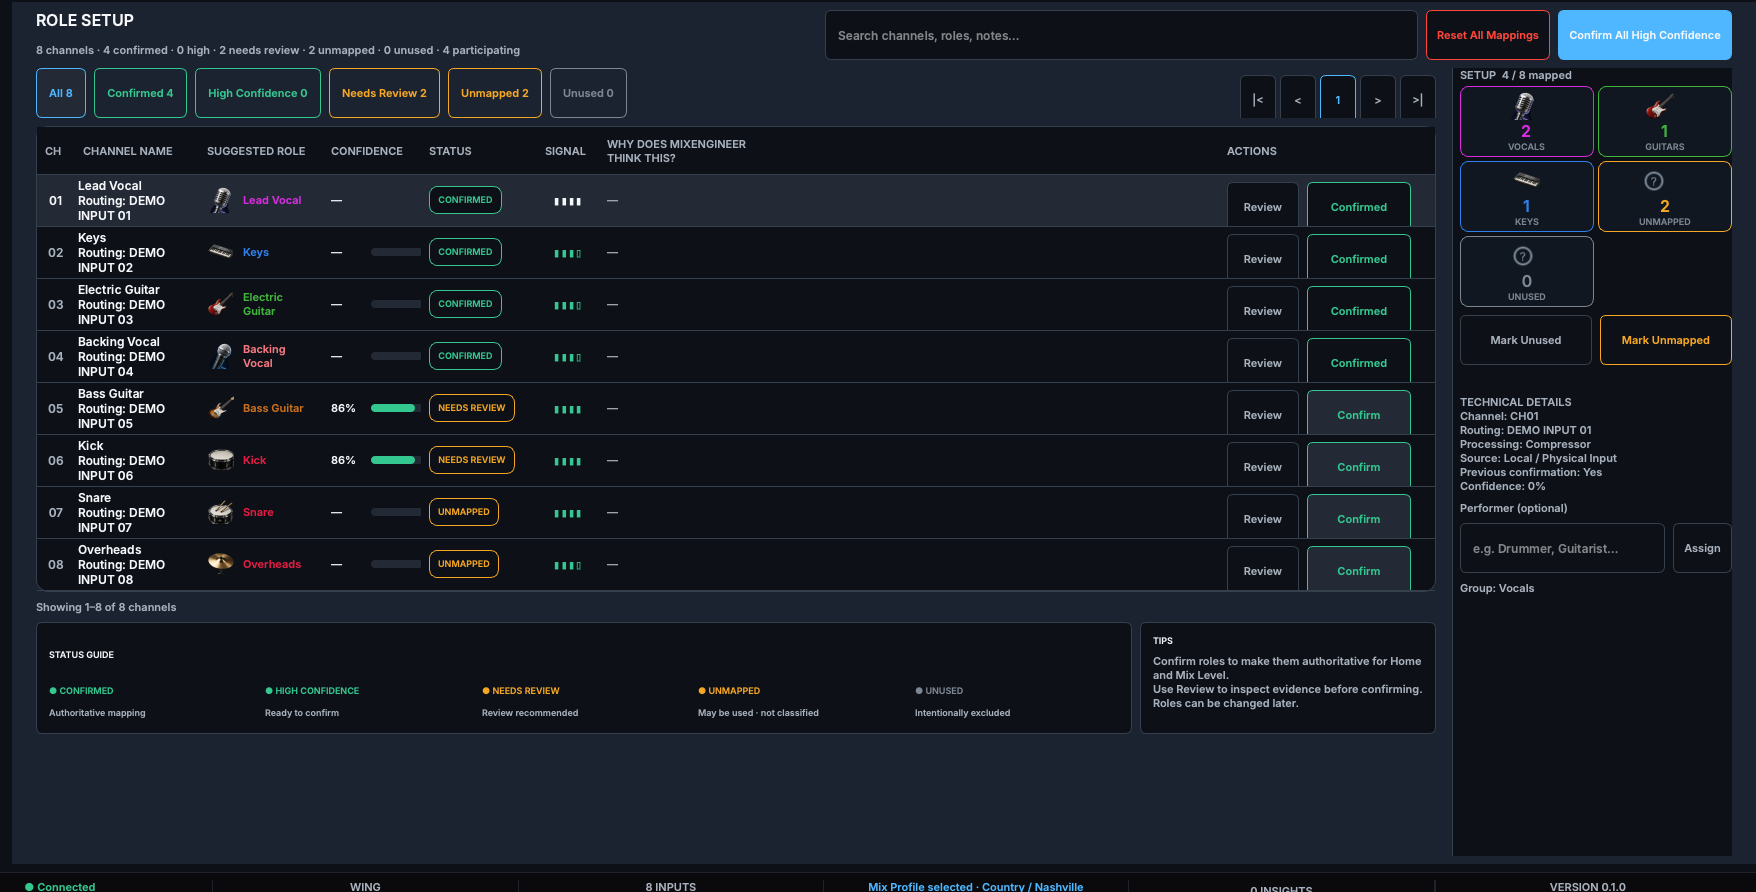1756x892 pixels.
Task: Go to the previous page
Action: click(1298, 98)
